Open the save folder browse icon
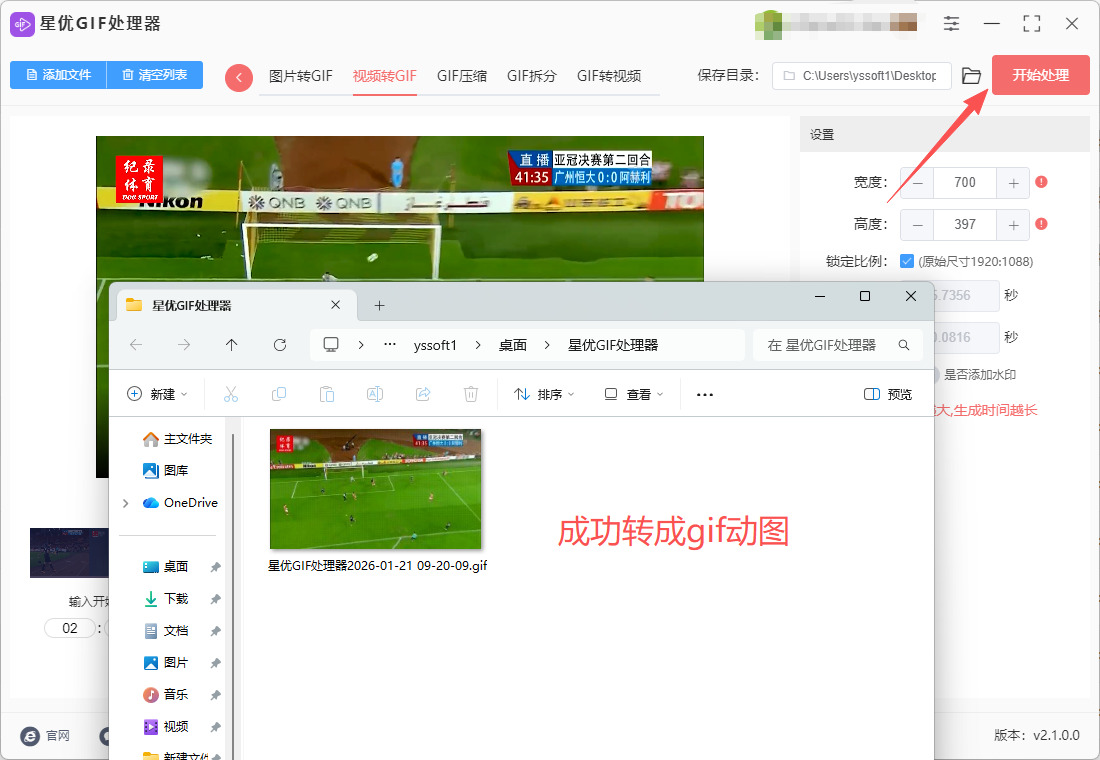Screen dimensions: 1100x760 [971, 76]
